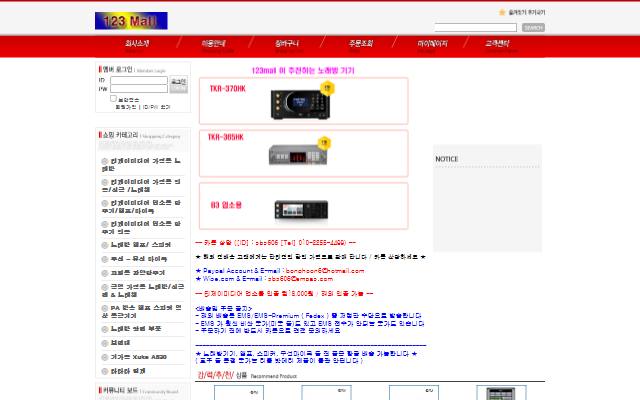The width and height of the screenshot is (640, 400).
Task: Click the yellow badge on TKR-370HK
Action: [x=327, y=88]
